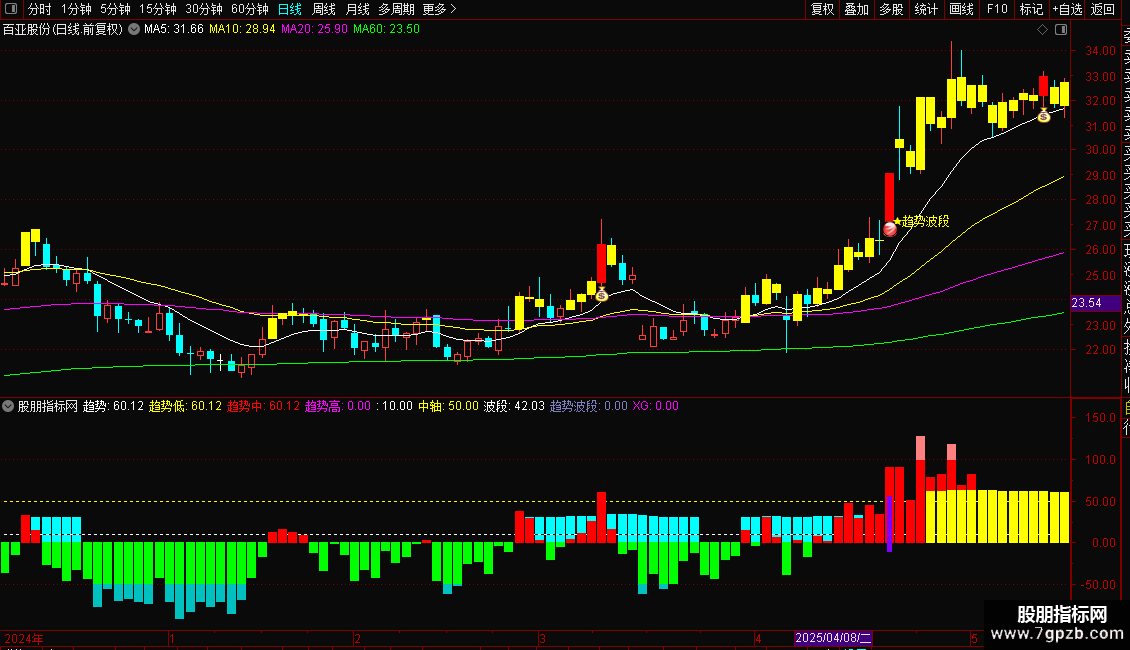Open the 统计 statistics tool
1130x650 pixels.
pyautogui.click(x=926, y=9)
